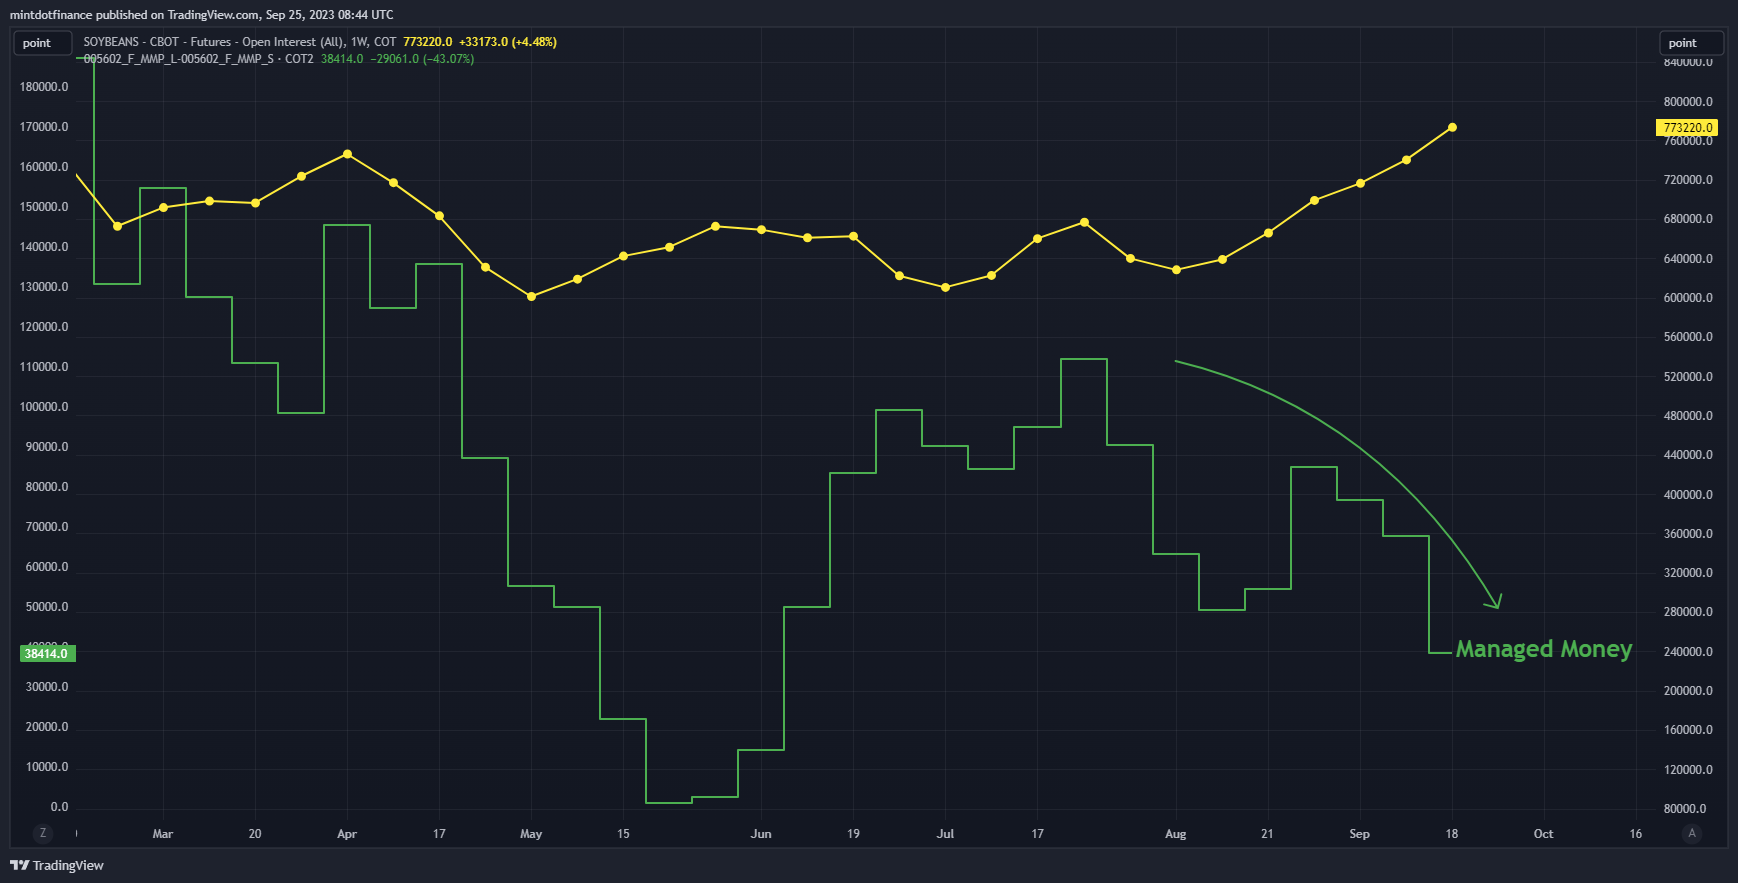Screen dimensions: 1738x883
Task: Click the 180000.0 label on left axis
Action: [x=44, y=87]
